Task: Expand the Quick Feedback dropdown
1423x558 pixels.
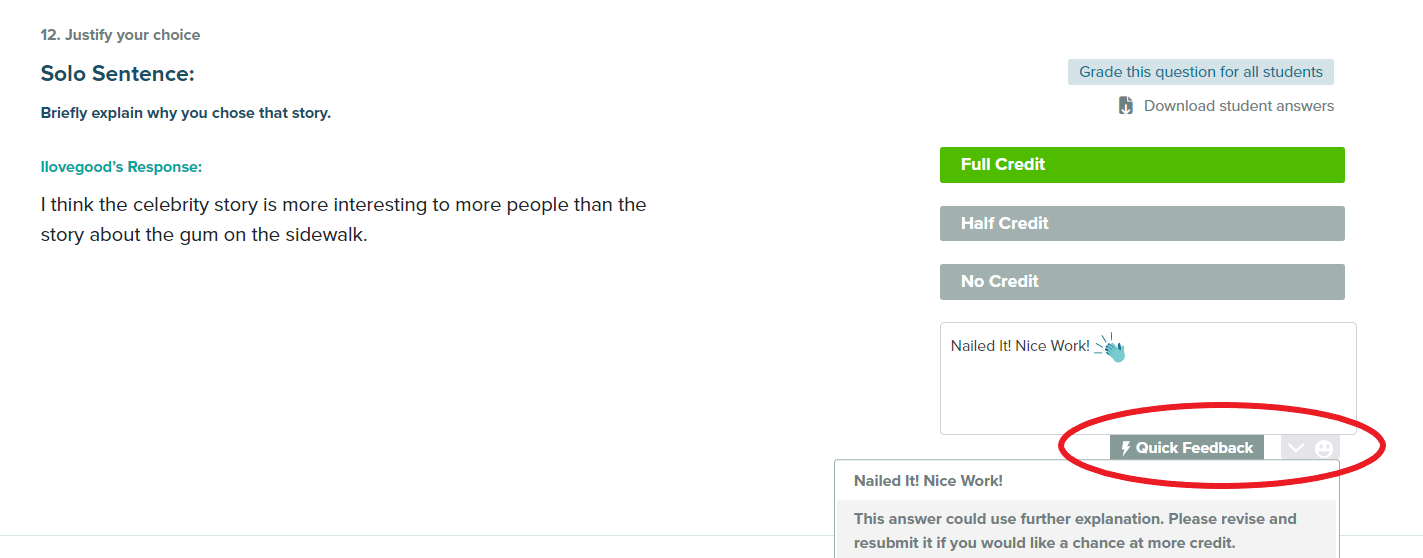Action: point(1187,448)
